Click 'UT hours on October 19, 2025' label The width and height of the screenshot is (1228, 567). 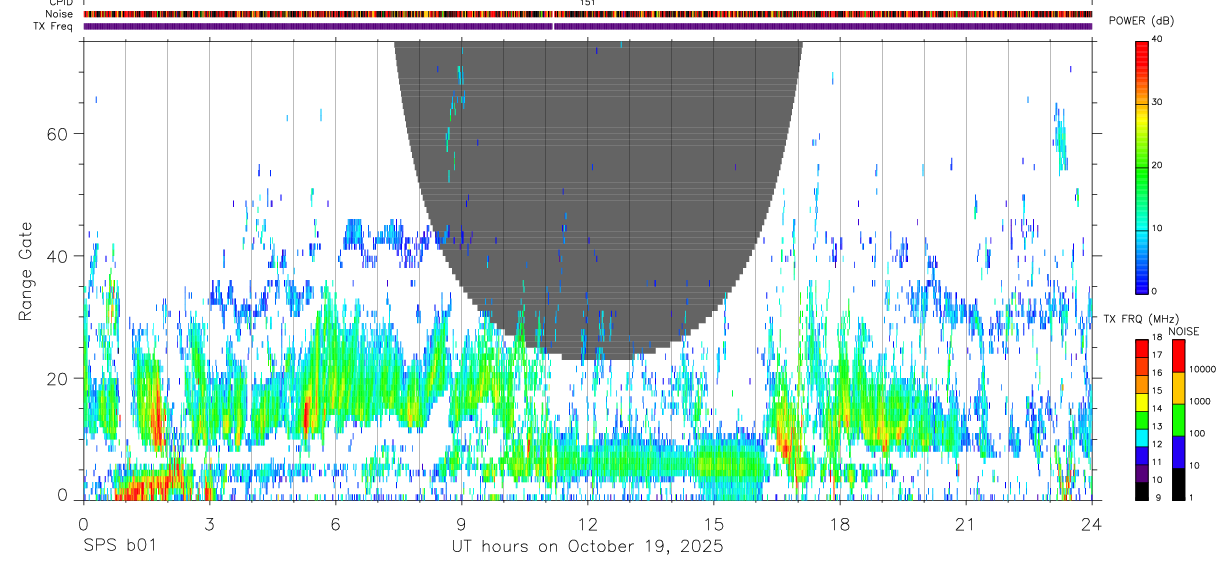click(588, 547)
